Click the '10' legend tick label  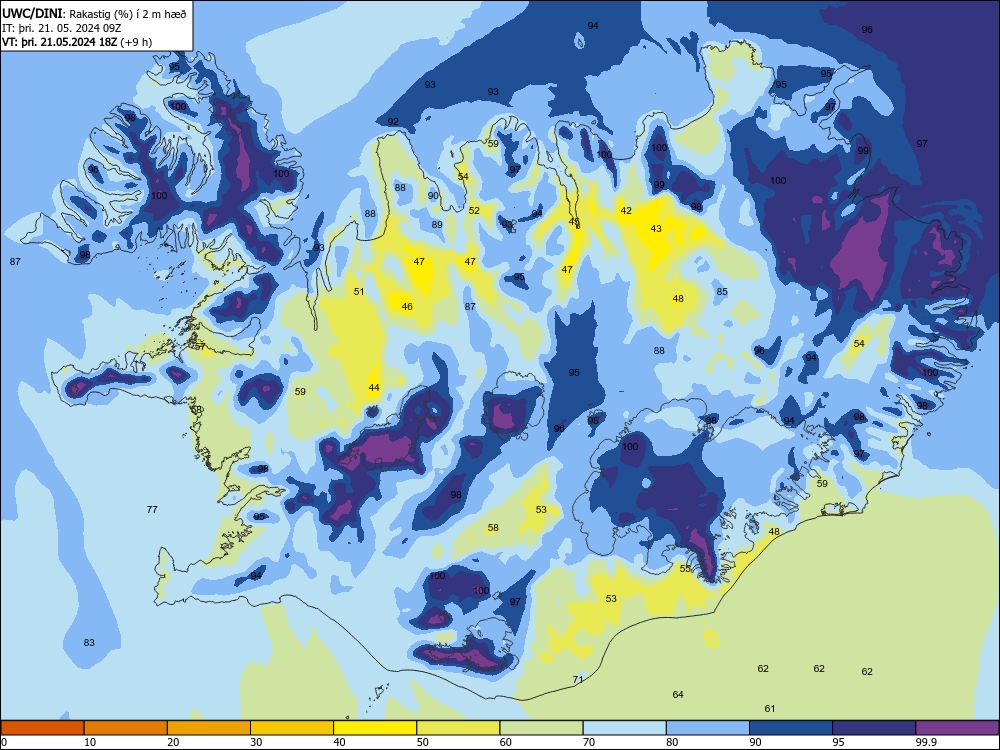[x=90, y=742]
